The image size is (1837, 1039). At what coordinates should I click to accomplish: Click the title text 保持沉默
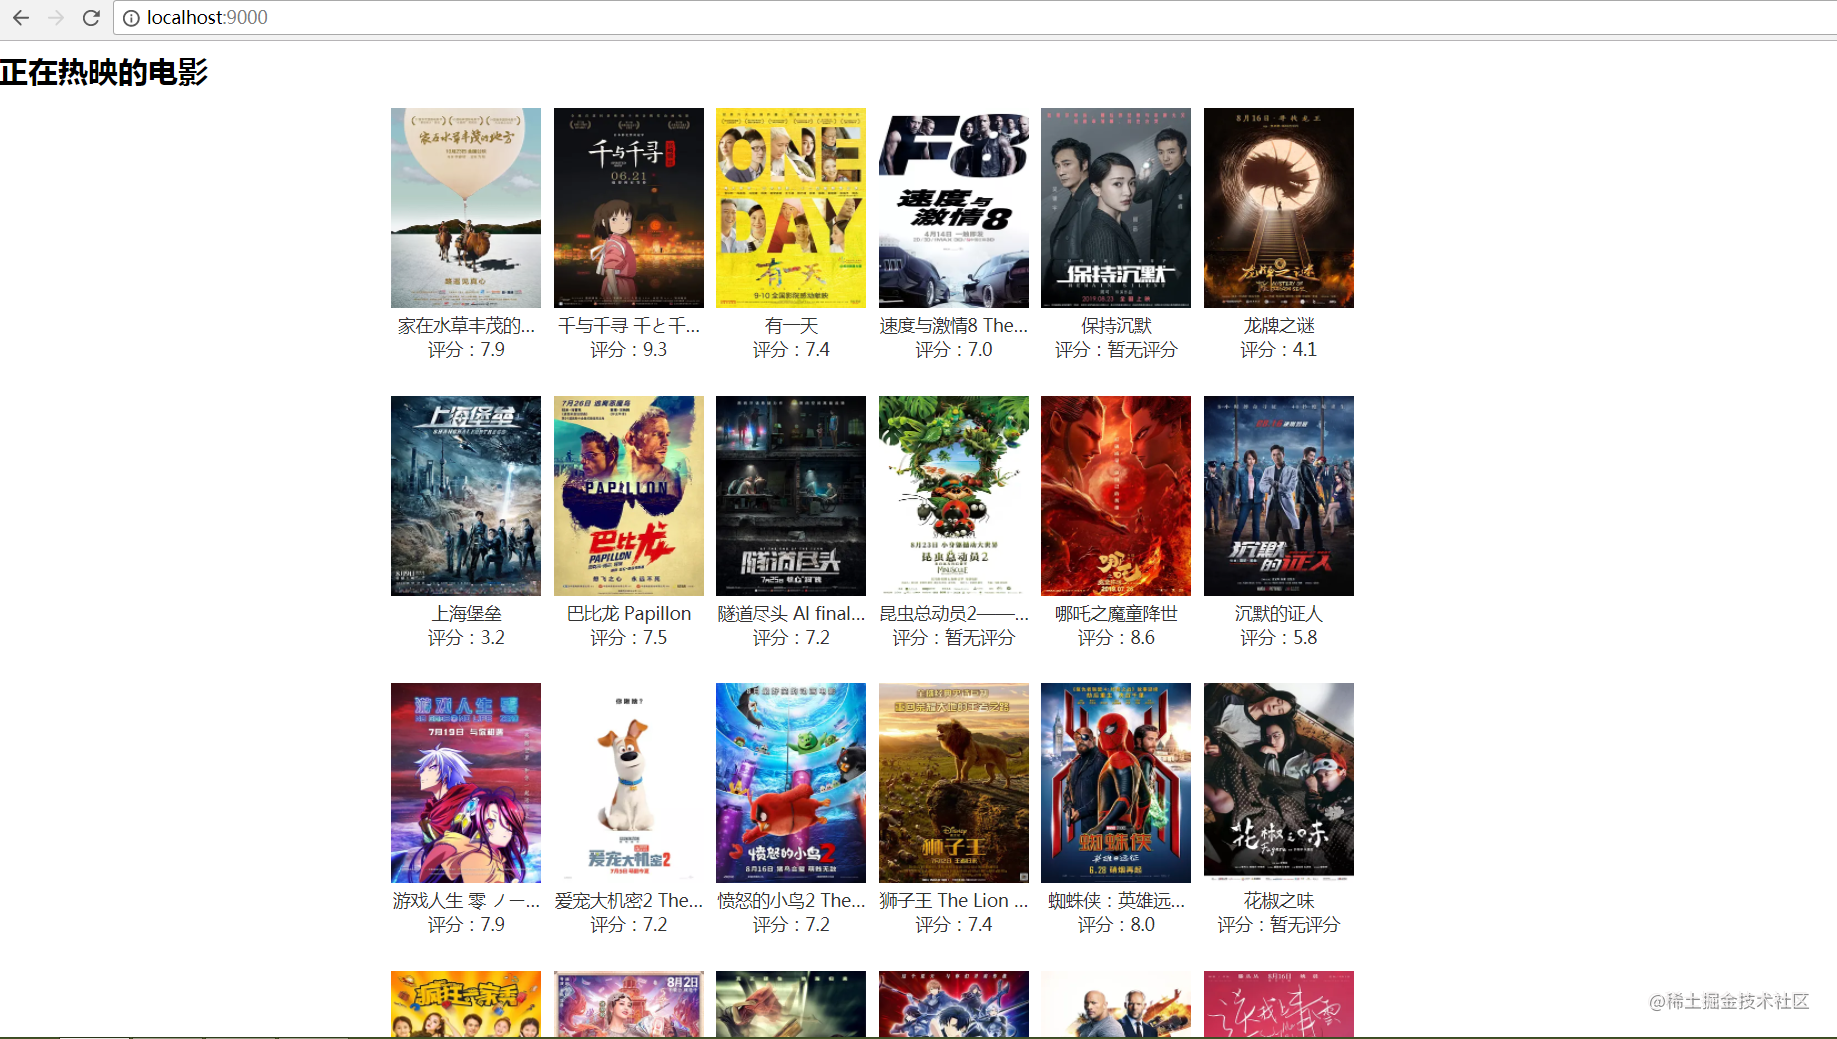1116,326
